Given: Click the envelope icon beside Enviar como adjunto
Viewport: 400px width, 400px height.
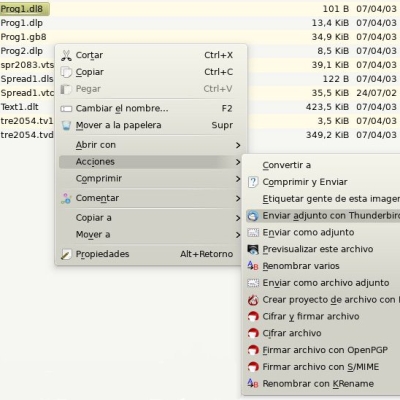Looking at the screenshot, I should (253, 232).
